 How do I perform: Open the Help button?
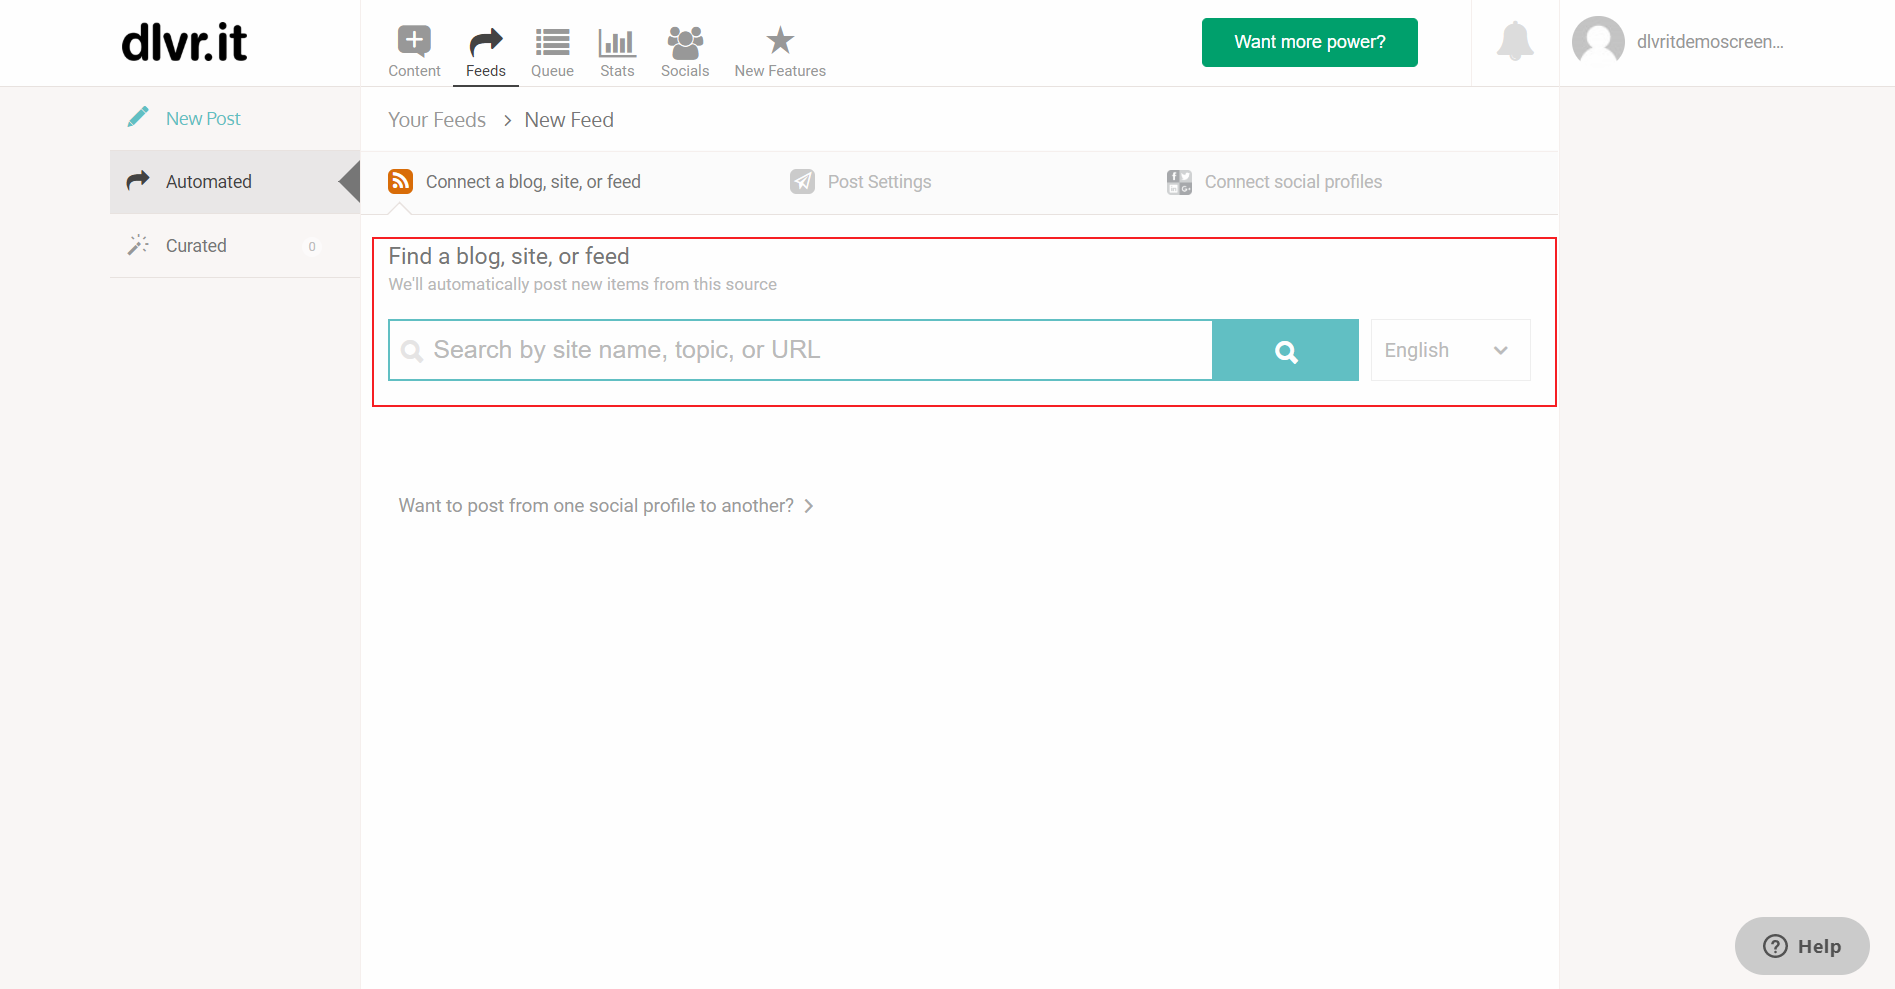1802,946
